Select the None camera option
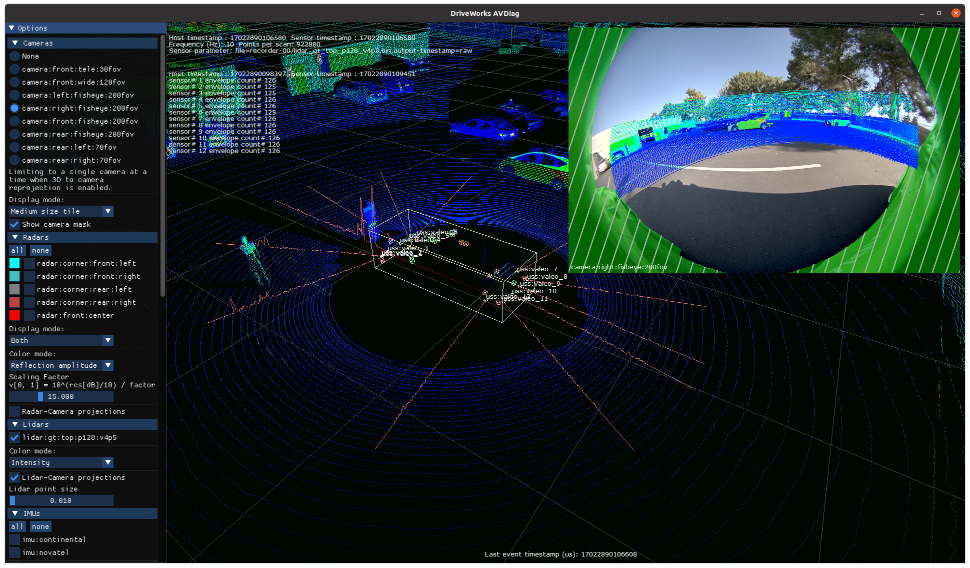Screen dimensions: 970x568 point(15,56)
